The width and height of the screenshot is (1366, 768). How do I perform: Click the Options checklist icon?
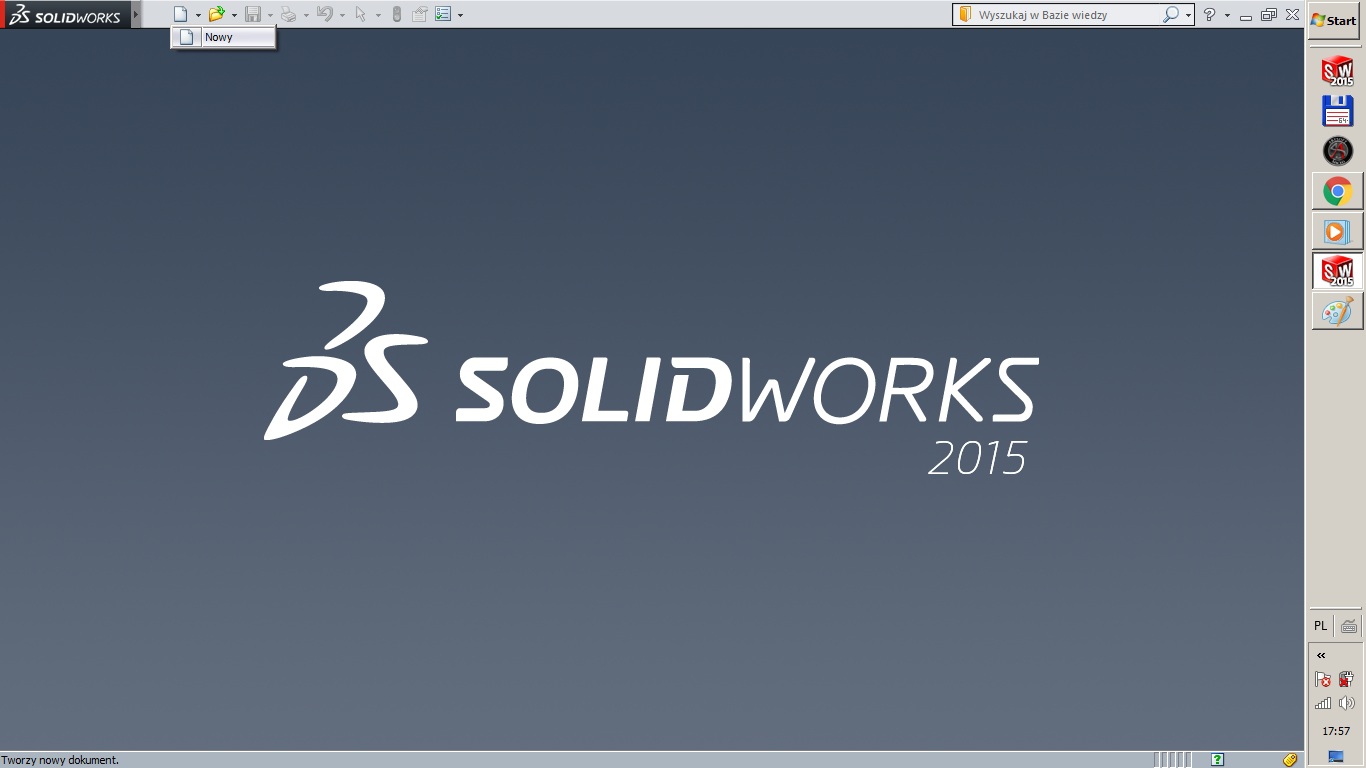pos(443,14)
